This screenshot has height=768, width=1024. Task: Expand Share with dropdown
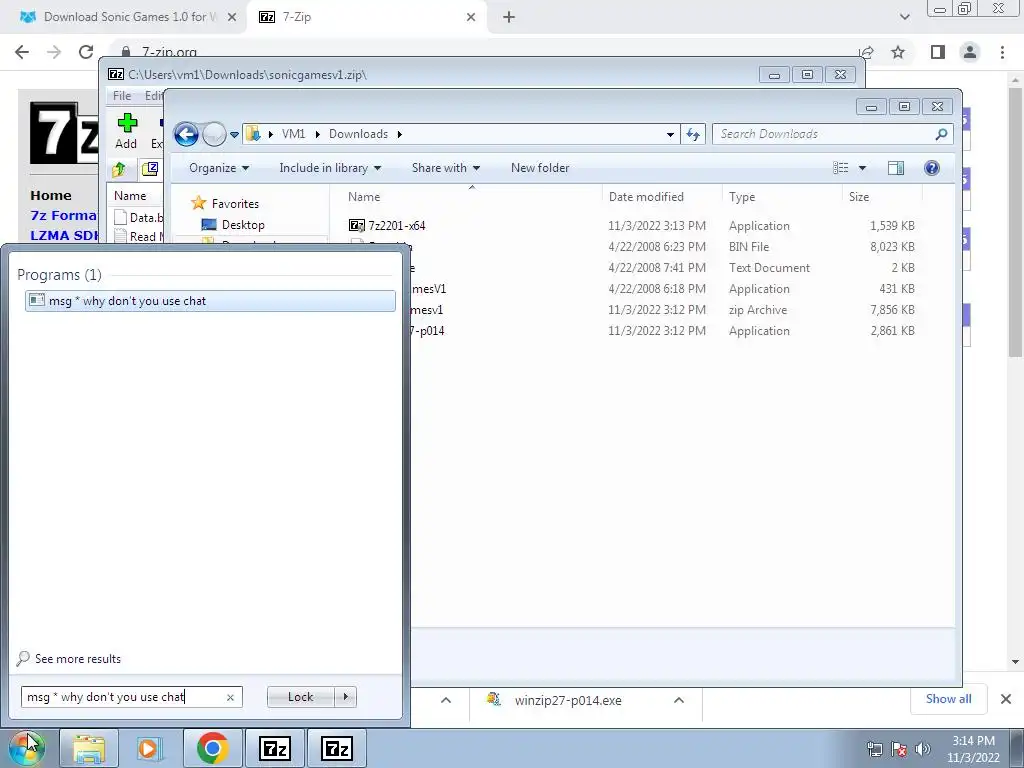point(445,168)
